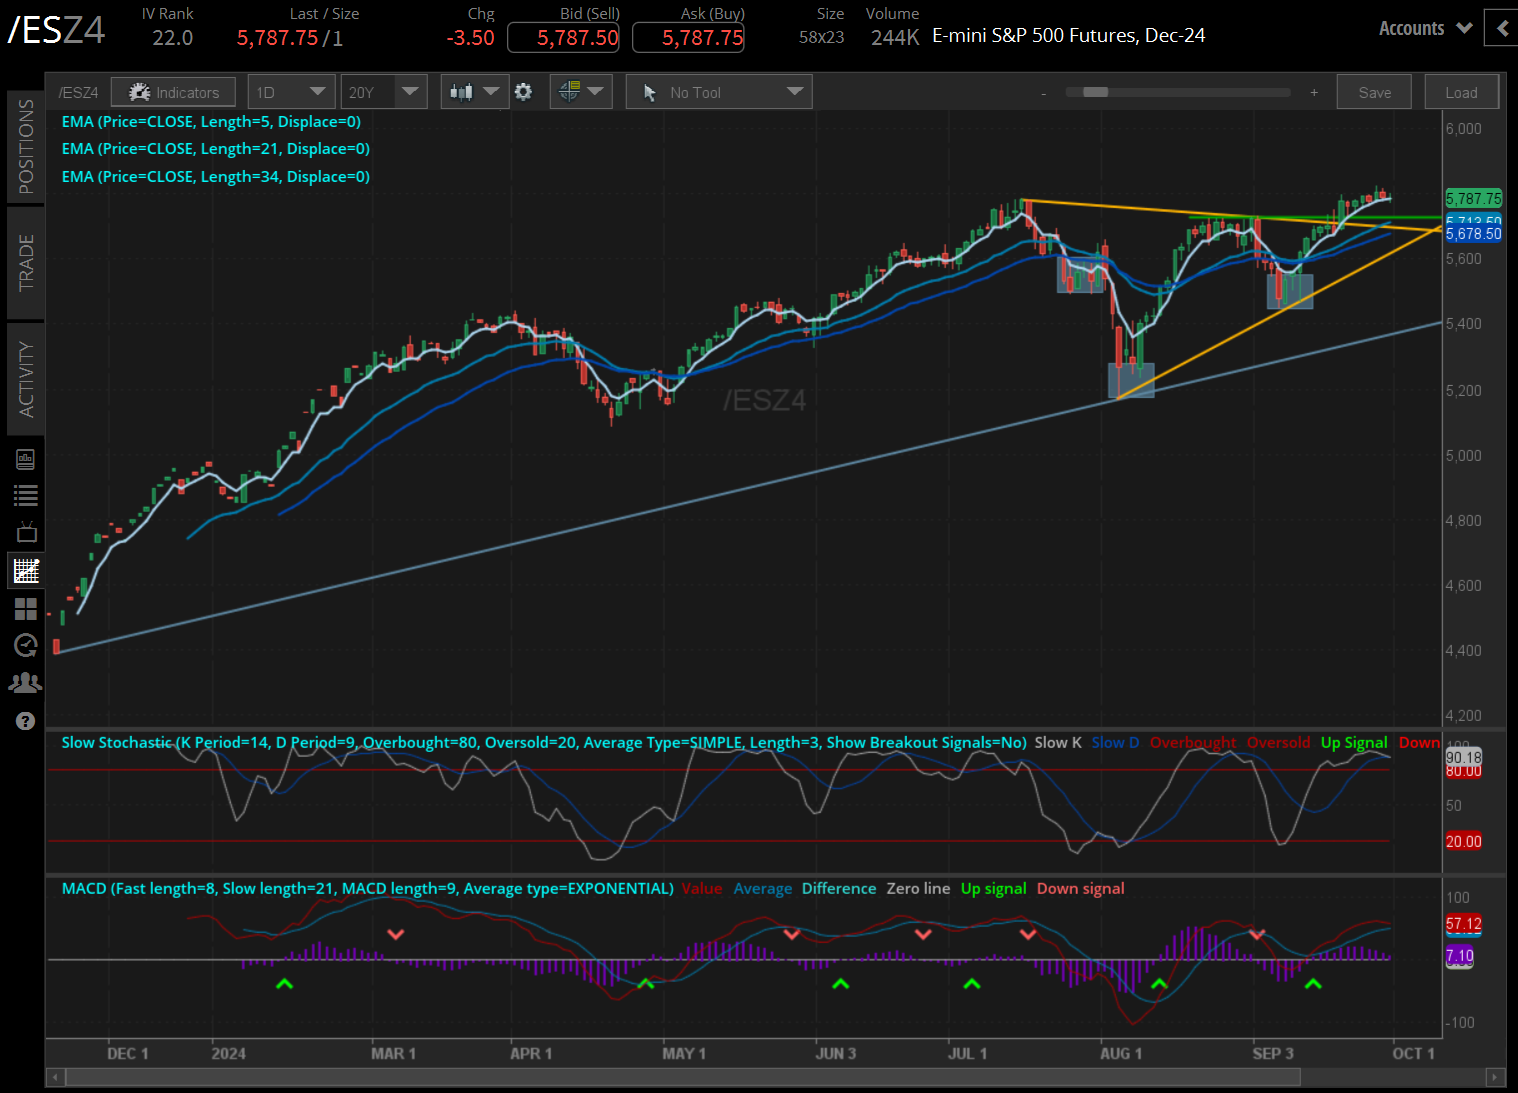Screen dimensions: 1518x1093
Task: Open chart settings gear icon
Action: tap(523, 92)
